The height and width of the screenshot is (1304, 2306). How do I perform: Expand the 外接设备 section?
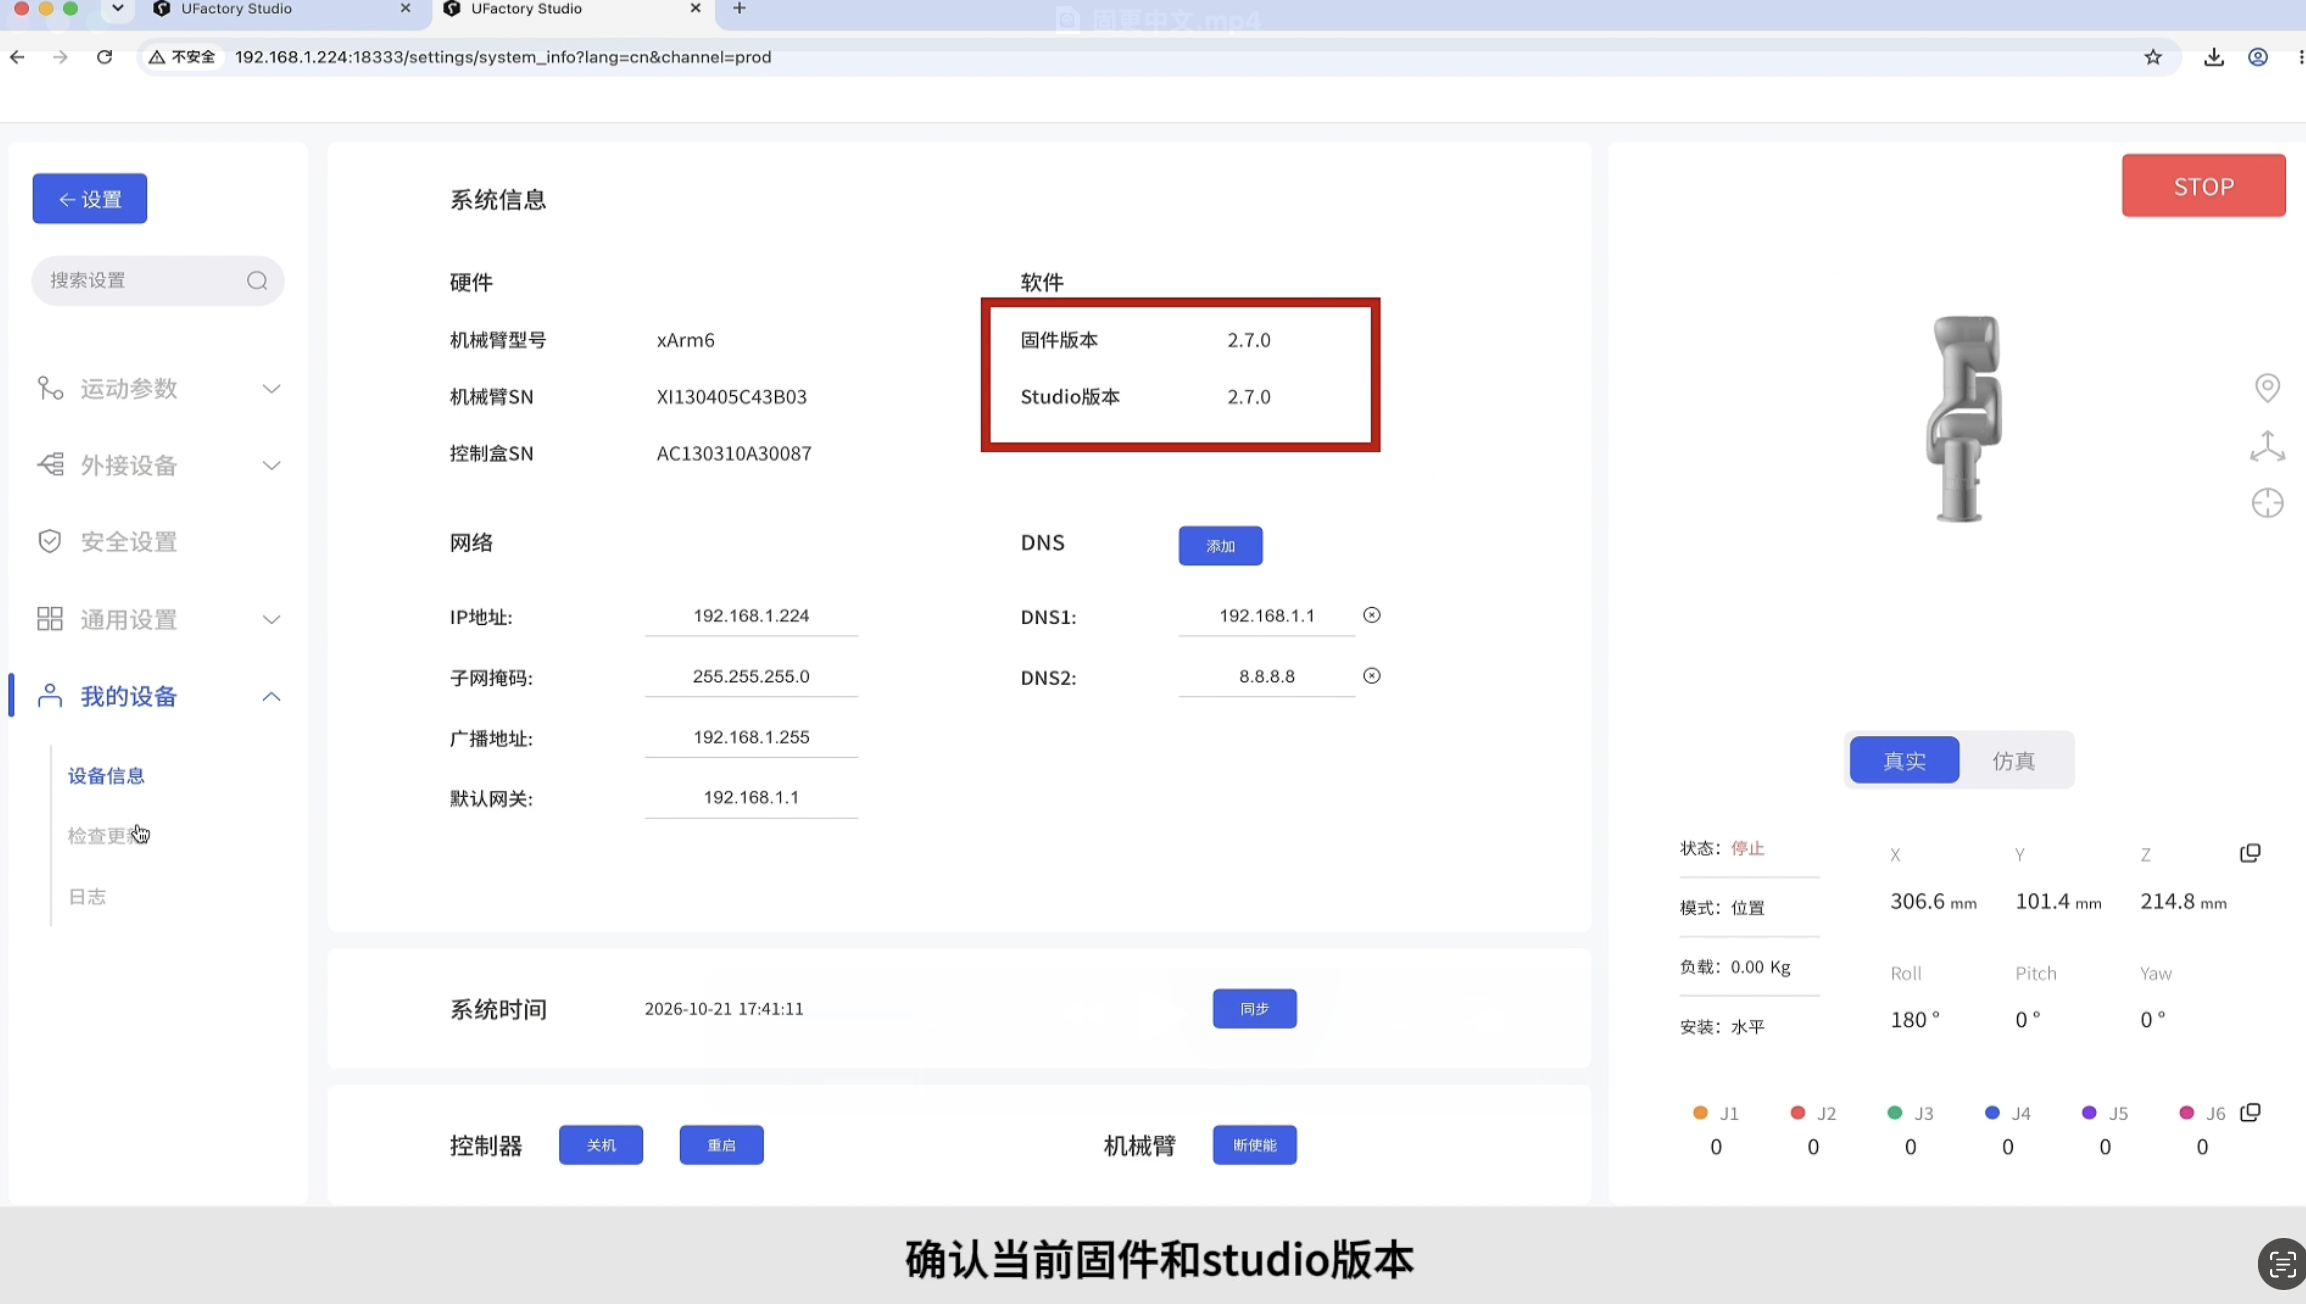[x=158, y=465]
